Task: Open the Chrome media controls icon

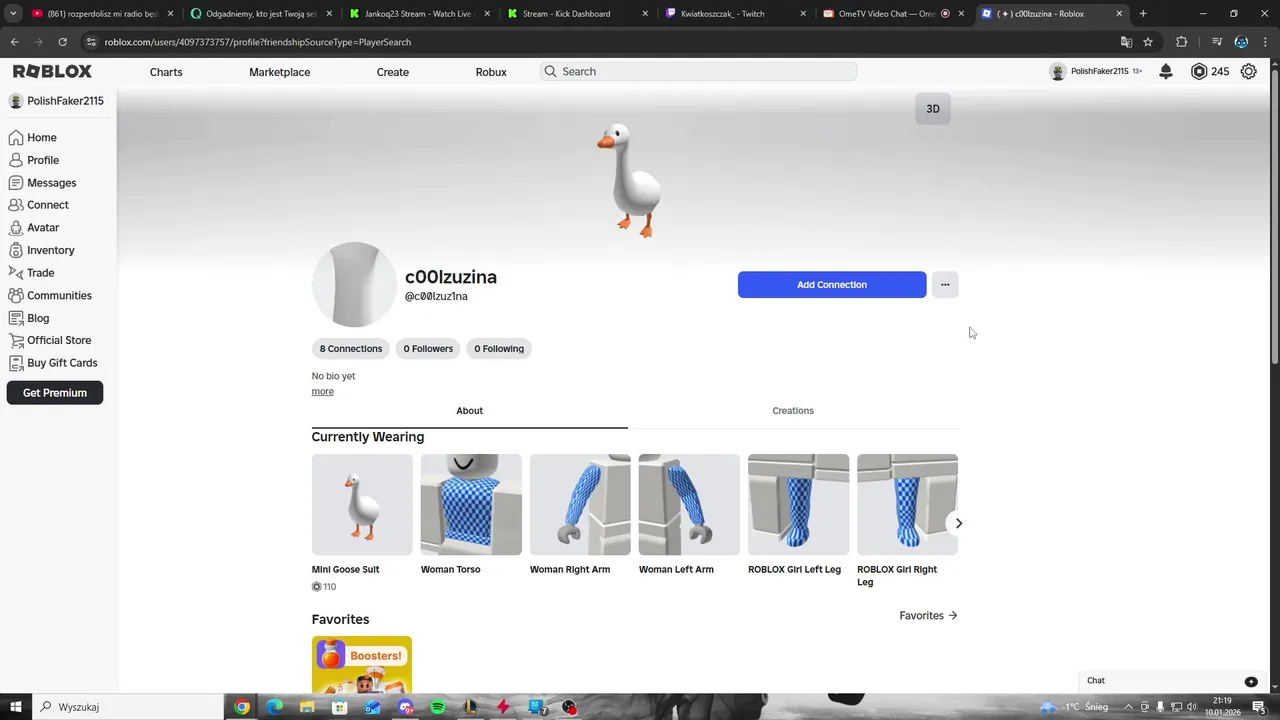Action: click(1217, 42)
